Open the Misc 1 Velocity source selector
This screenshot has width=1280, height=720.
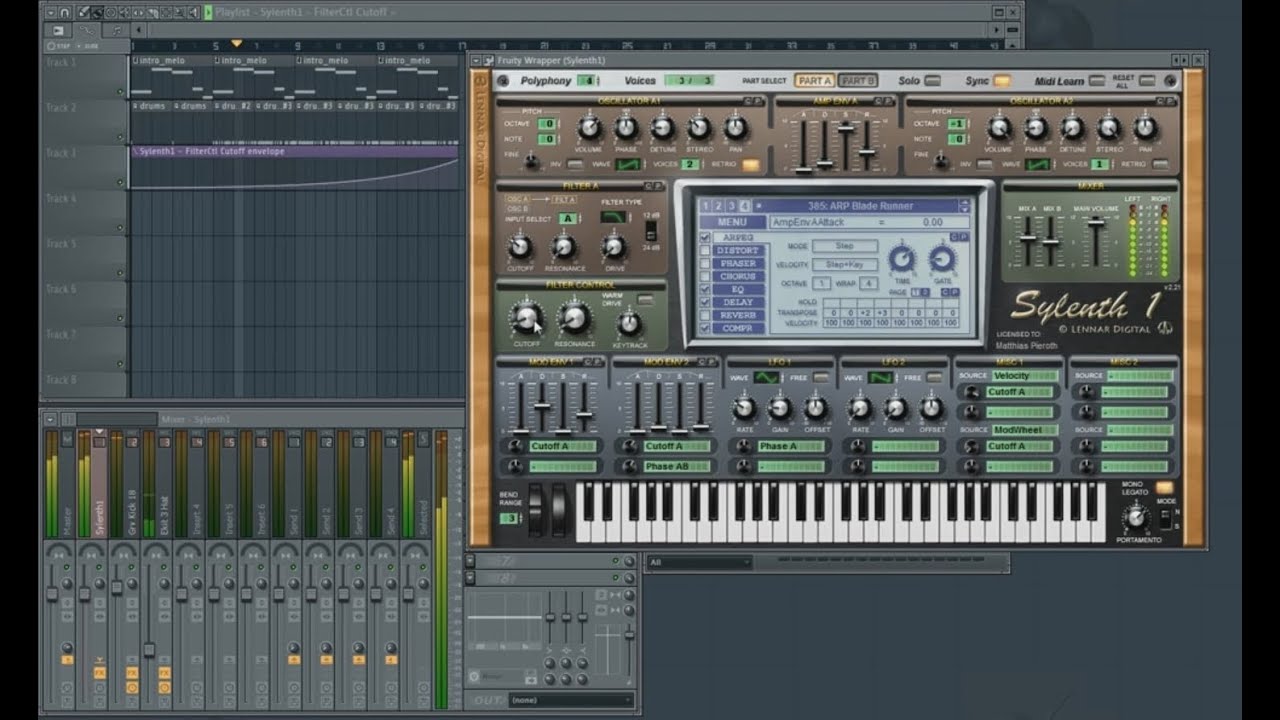pos(1025,376)
